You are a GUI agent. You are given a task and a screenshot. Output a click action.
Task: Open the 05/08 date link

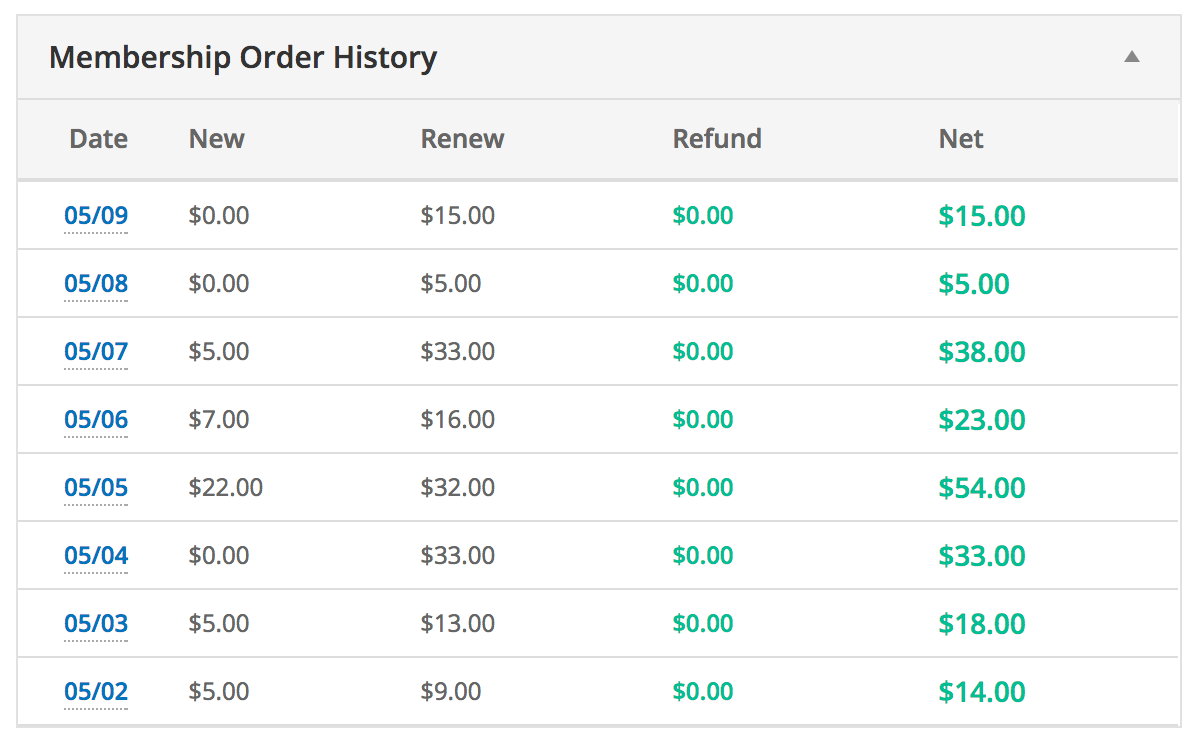pos(96,284)
